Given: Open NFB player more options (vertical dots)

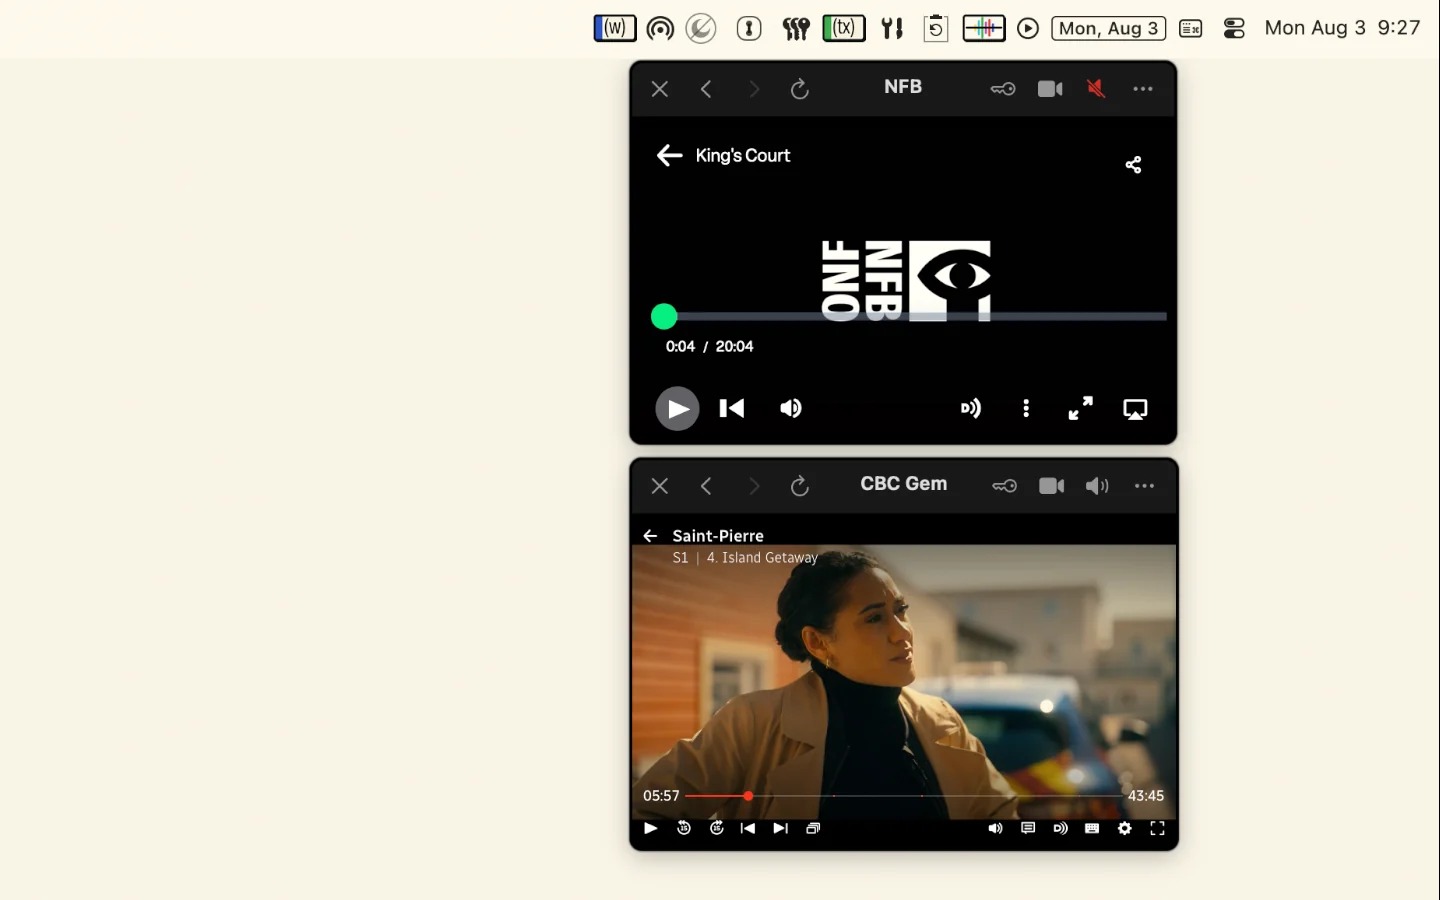Looking at the screenshot, I should pyautogui.click(x=1026, y=408).
